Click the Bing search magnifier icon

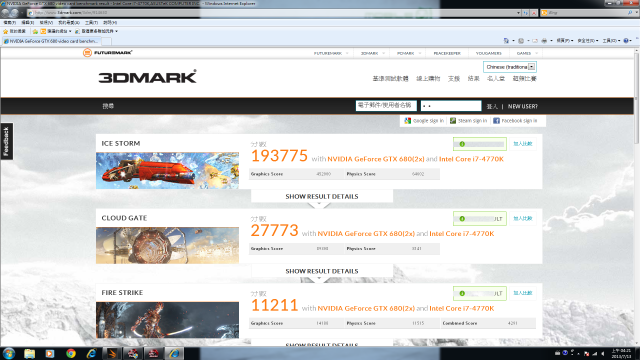[630, 13]
